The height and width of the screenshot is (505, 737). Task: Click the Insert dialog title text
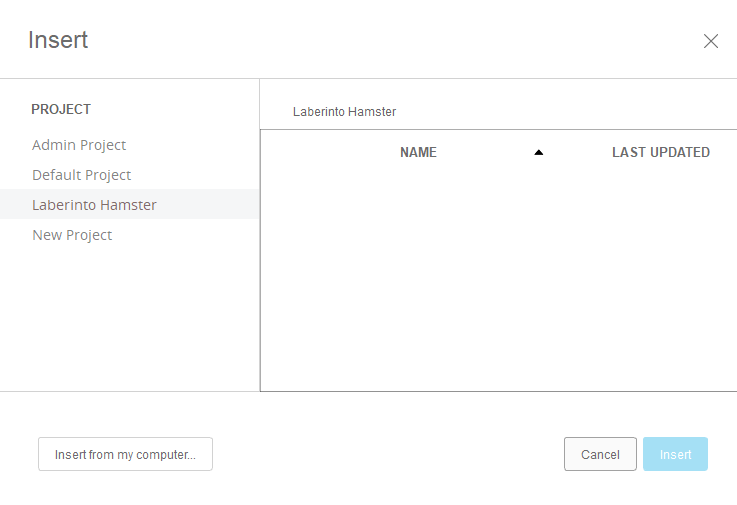(x=58, y=40)
